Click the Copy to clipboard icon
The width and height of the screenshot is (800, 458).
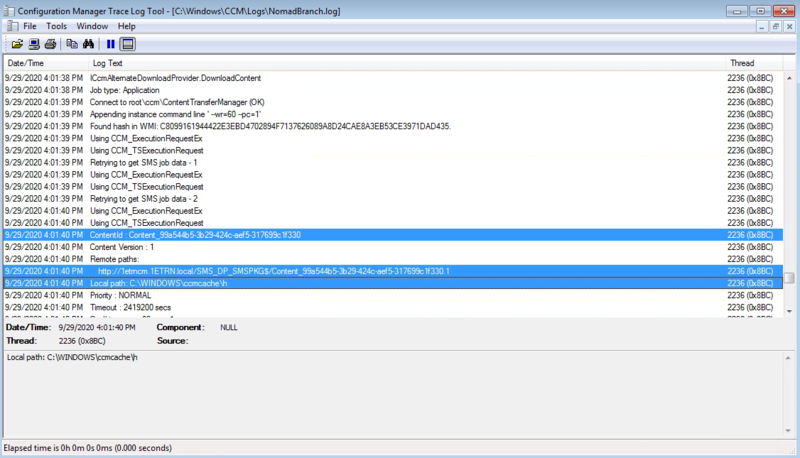click(x=71, y=44)
